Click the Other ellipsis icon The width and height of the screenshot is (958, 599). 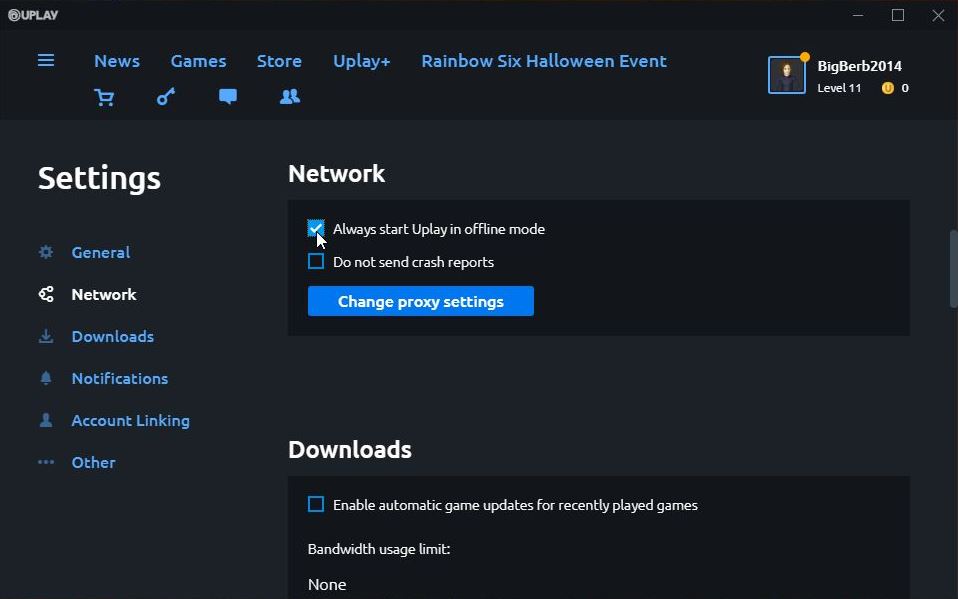[46, 462]
